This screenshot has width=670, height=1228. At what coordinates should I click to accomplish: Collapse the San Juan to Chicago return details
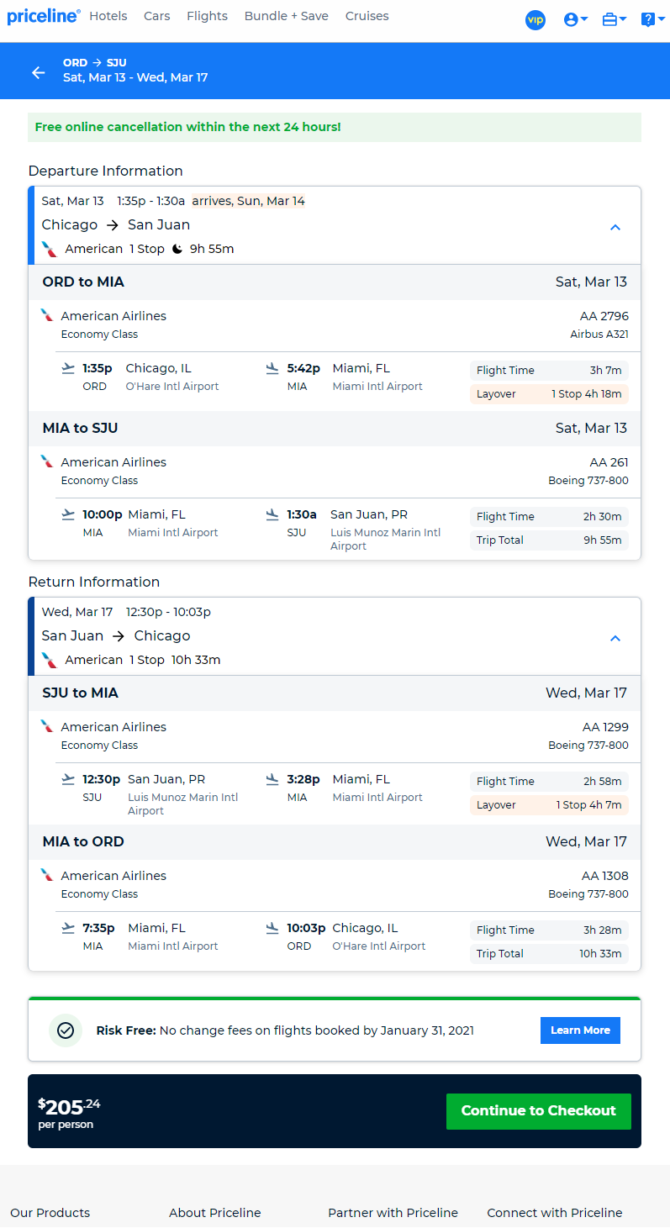tap(615, 638)
